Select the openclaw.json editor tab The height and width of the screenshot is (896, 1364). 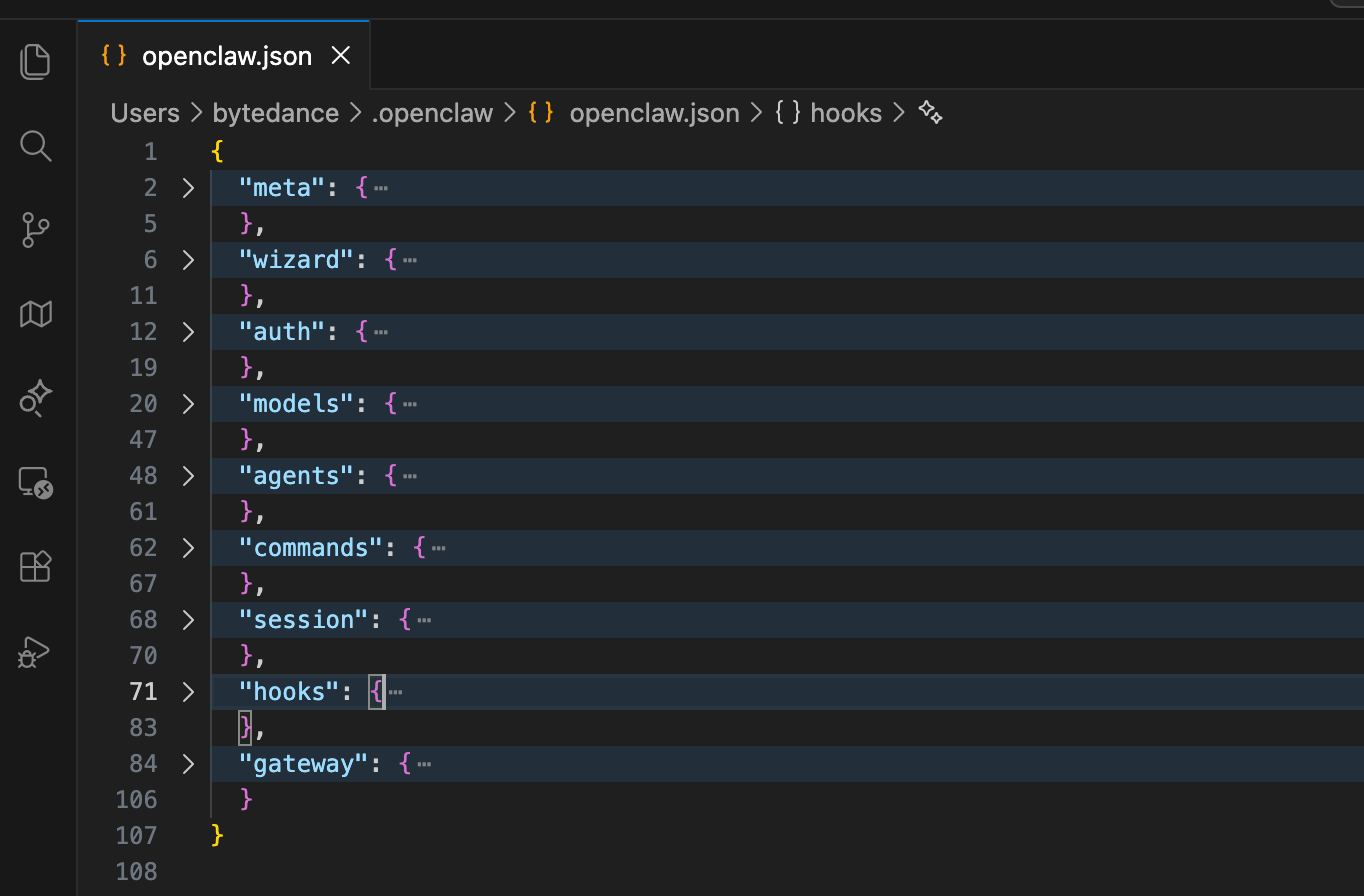(225, 55)
